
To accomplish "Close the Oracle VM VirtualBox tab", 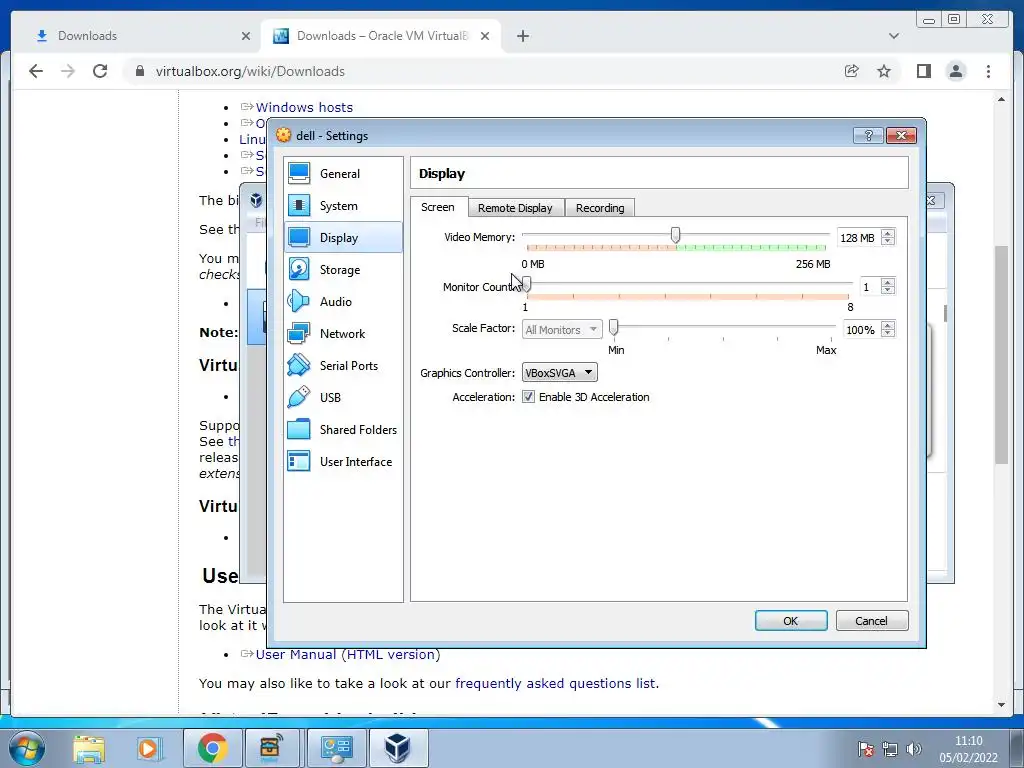I will click(x=485, y=36).
